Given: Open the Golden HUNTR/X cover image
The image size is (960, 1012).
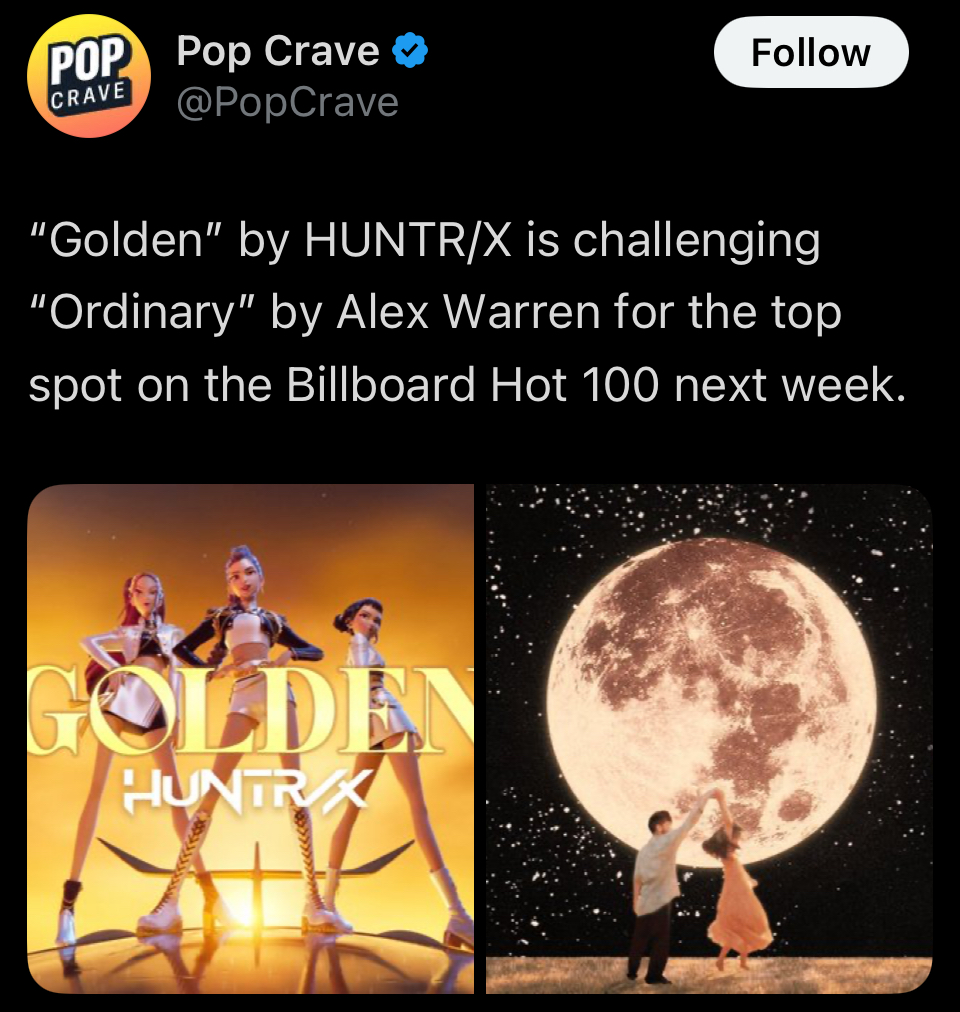Looking at the screenshot, I should [x=250, y=738].
